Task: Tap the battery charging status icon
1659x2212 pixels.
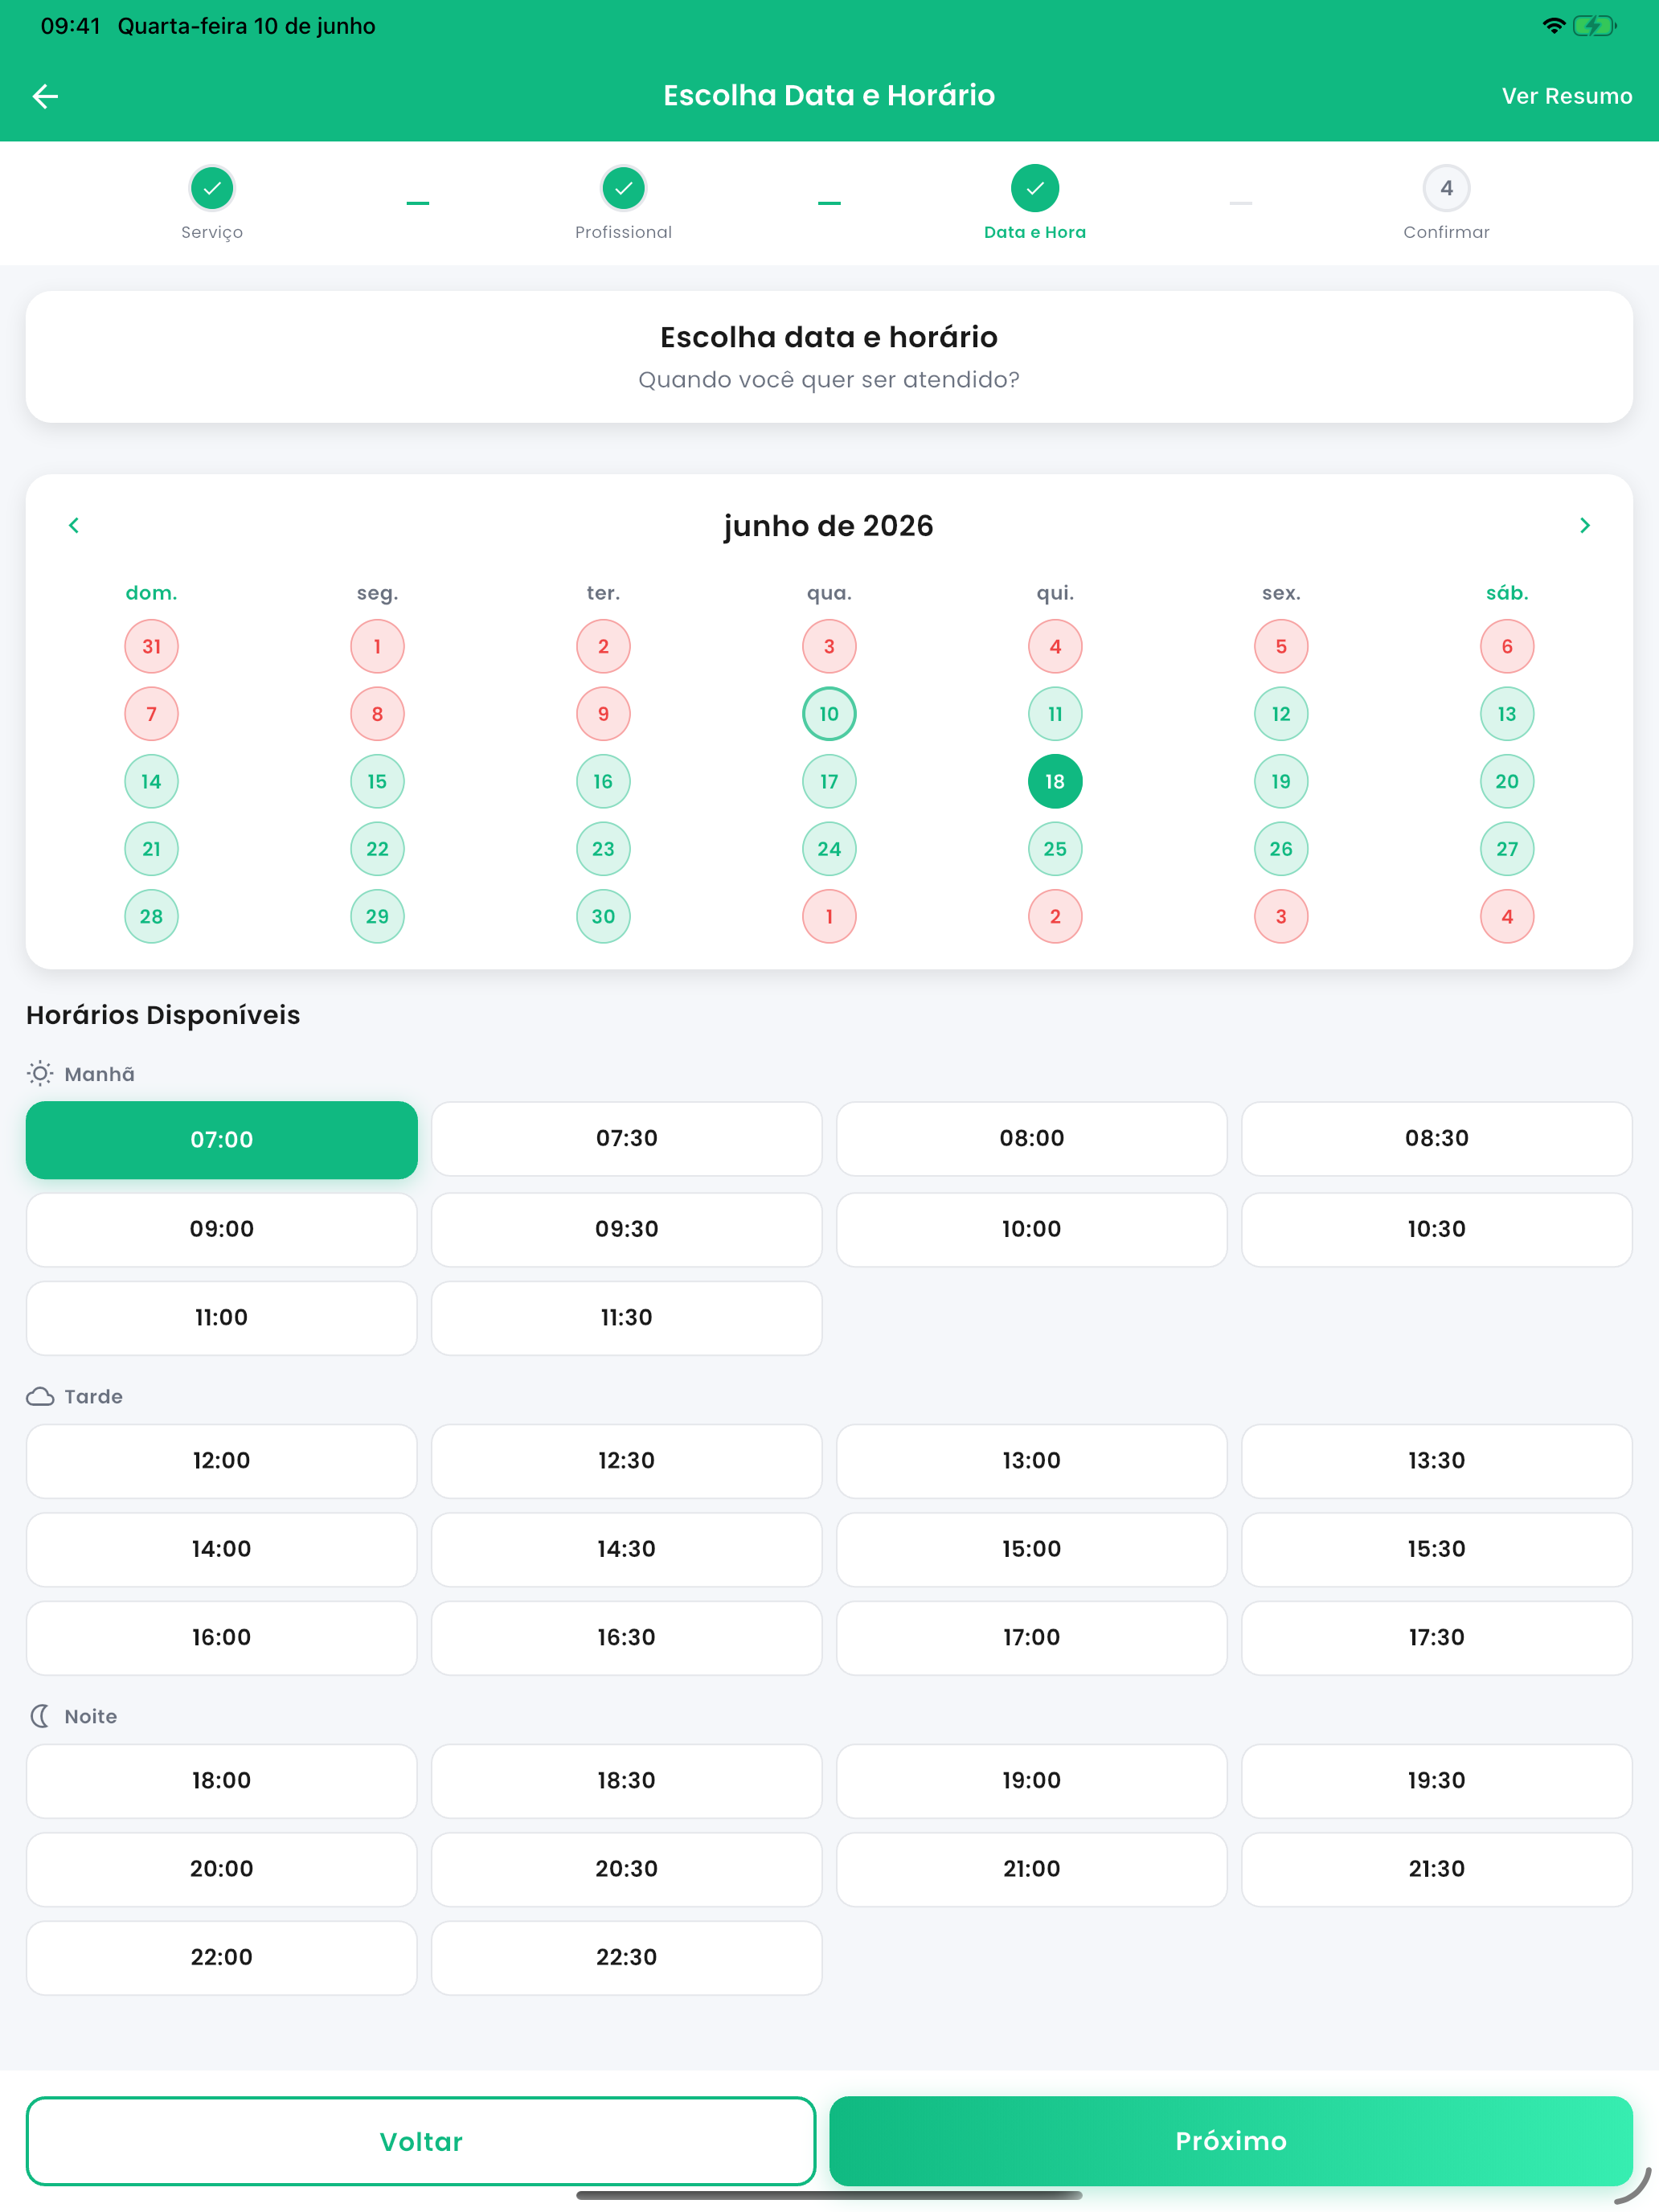Action: pos(1594,26)
